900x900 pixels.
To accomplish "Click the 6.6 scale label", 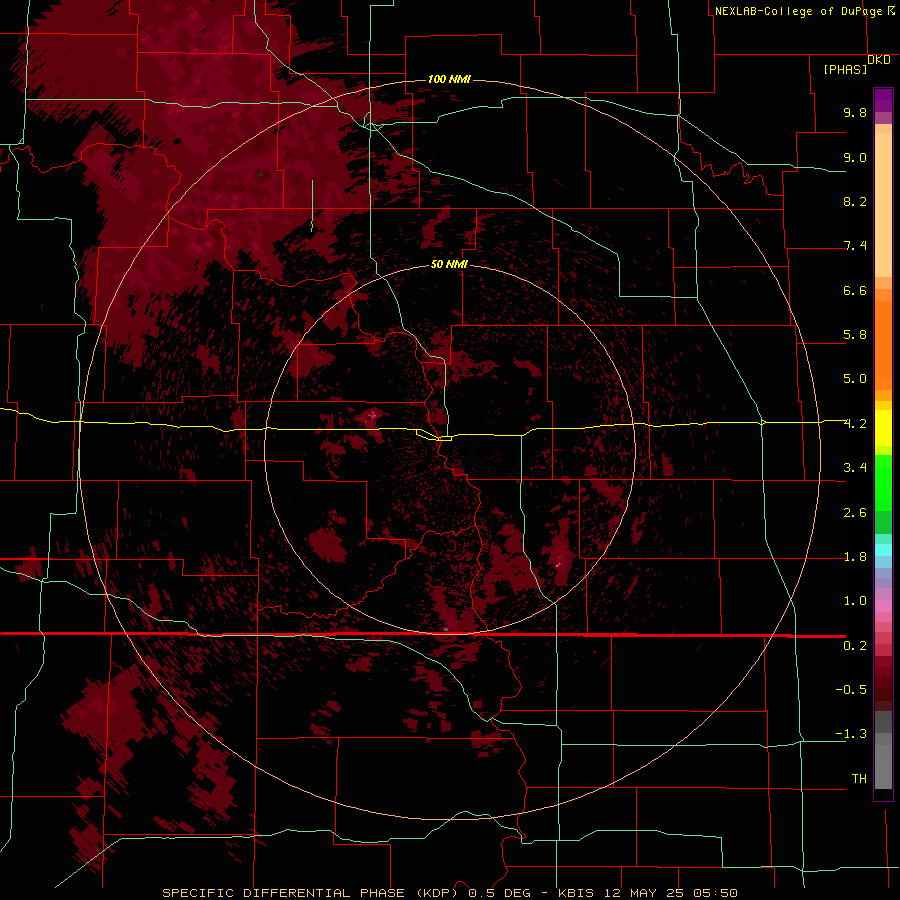I will click(x=855, y=290).
